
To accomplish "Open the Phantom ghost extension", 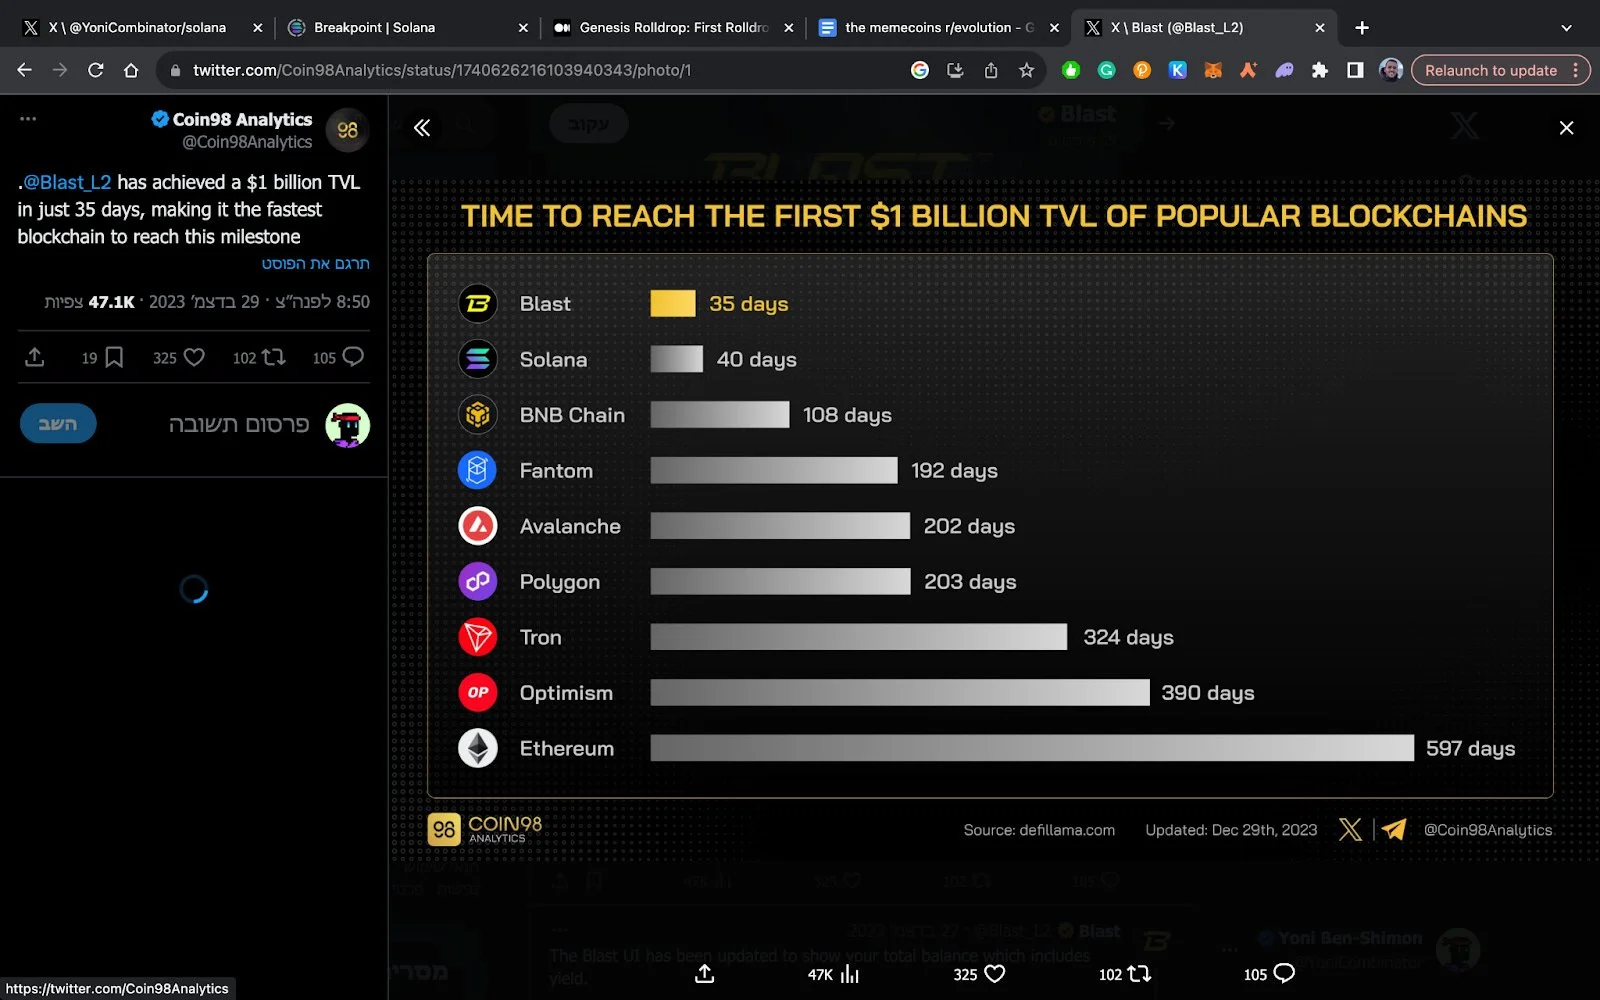I will [x=1284, y=70].
